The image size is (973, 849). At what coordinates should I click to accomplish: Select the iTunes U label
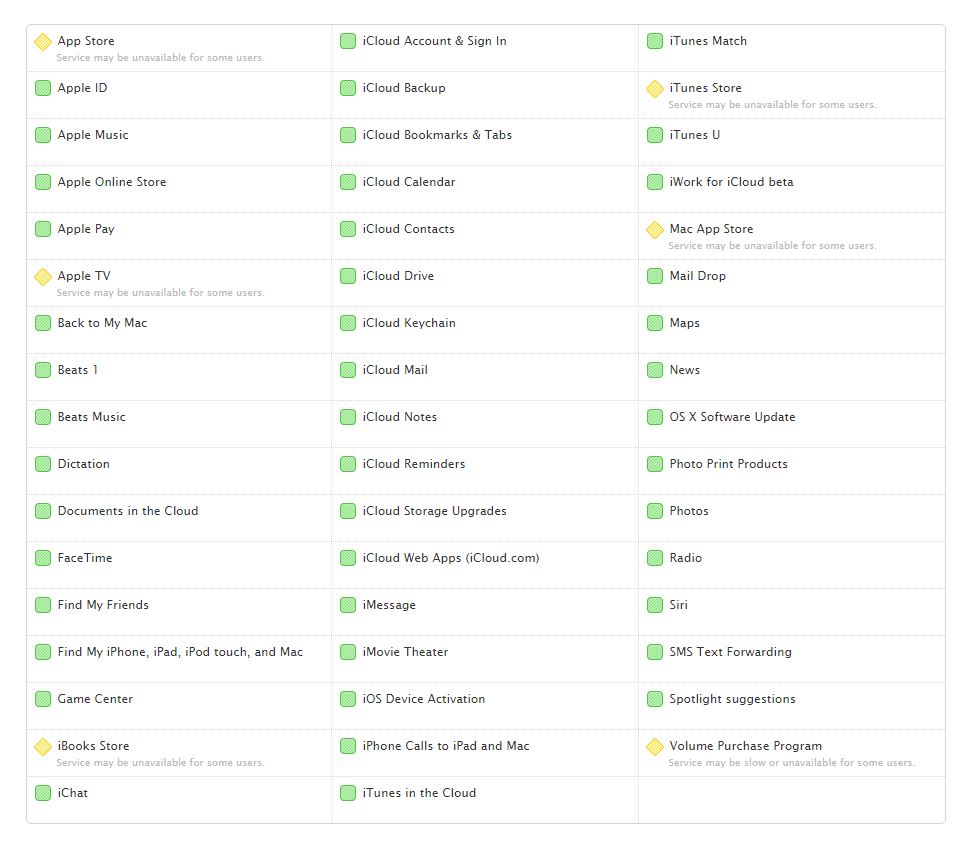[694, 135]
